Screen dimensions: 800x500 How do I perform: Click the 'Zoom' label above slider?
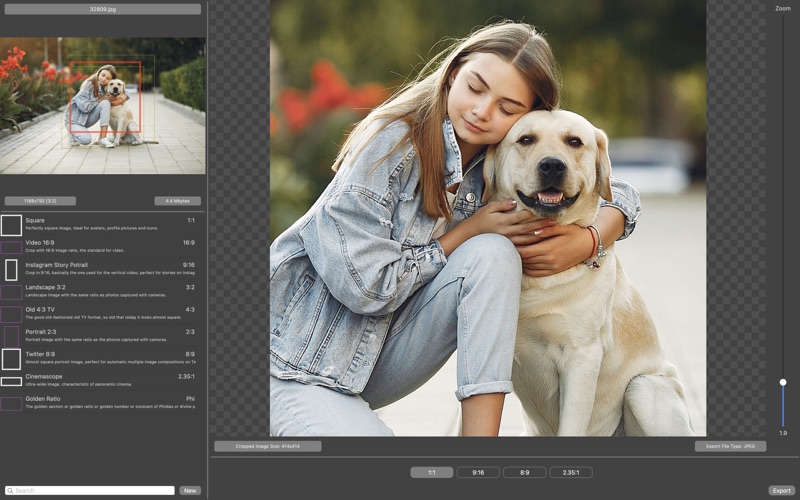pyautogui.click(x=783, y=9)
